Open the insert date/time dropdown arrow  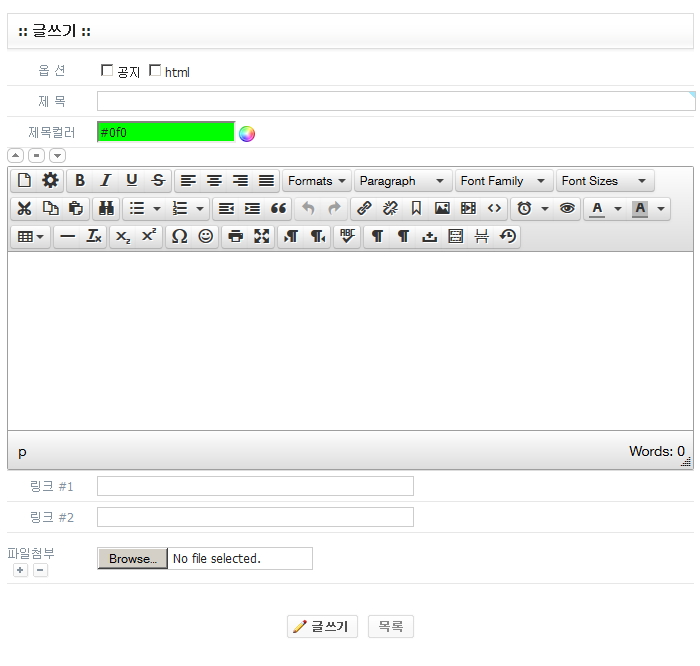(545, 208)
